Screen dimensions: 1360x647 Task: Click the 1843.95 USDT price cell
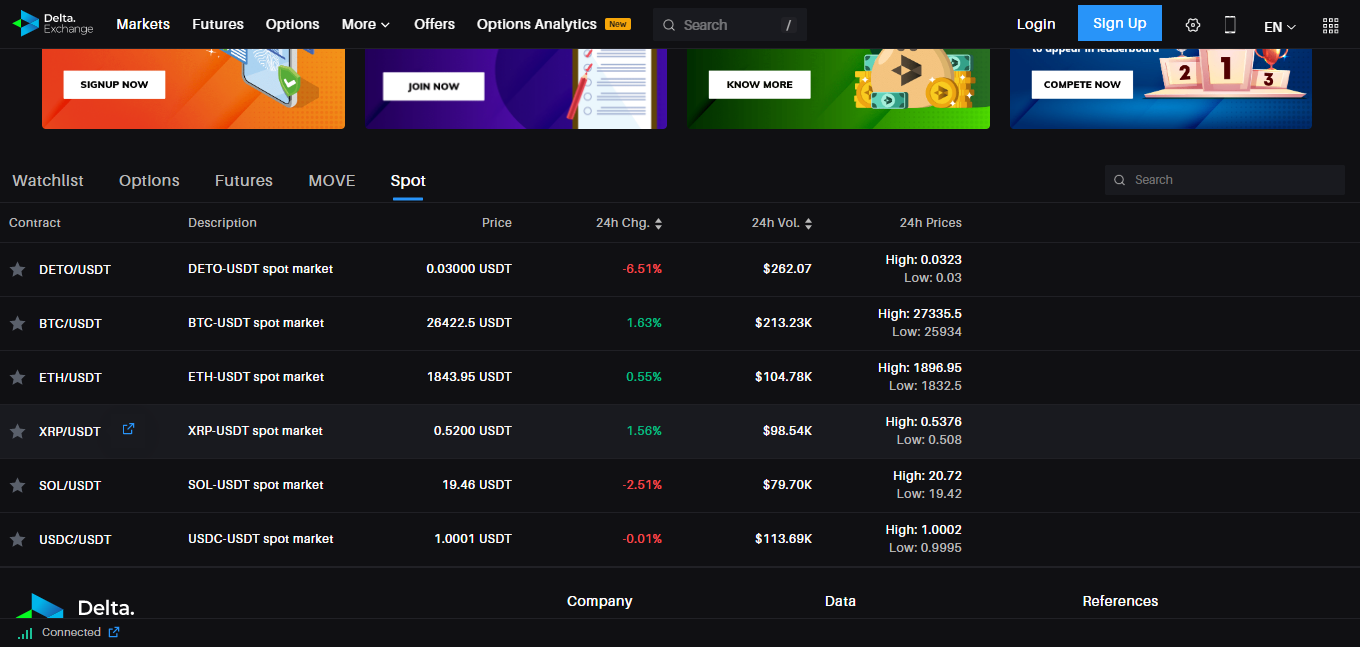(x=469, y=377)
